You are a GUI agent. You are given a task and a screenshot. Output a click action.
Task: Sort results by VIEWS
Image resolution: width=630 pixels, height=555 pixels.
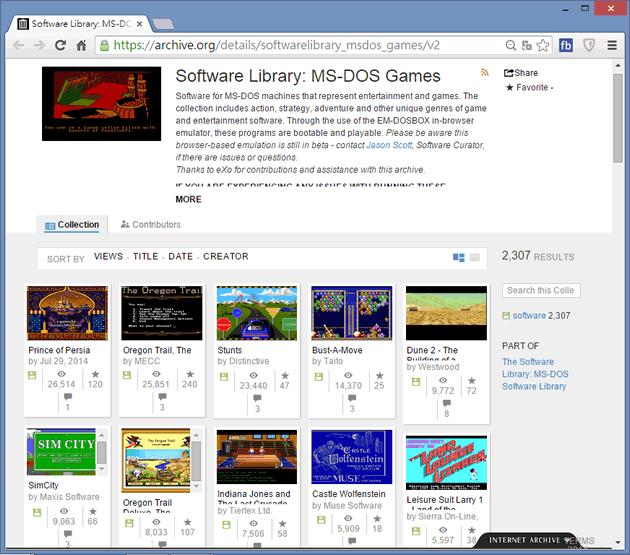click(x=108, y=256)
